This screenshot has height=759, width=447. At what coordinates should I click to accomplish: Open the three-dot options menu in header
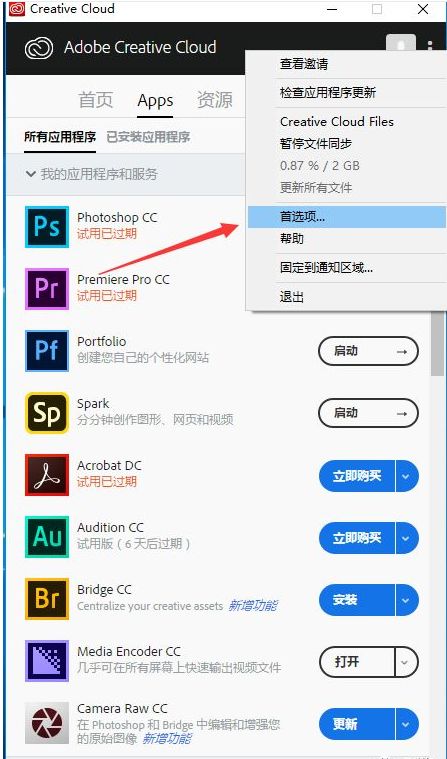click(430, 46)
